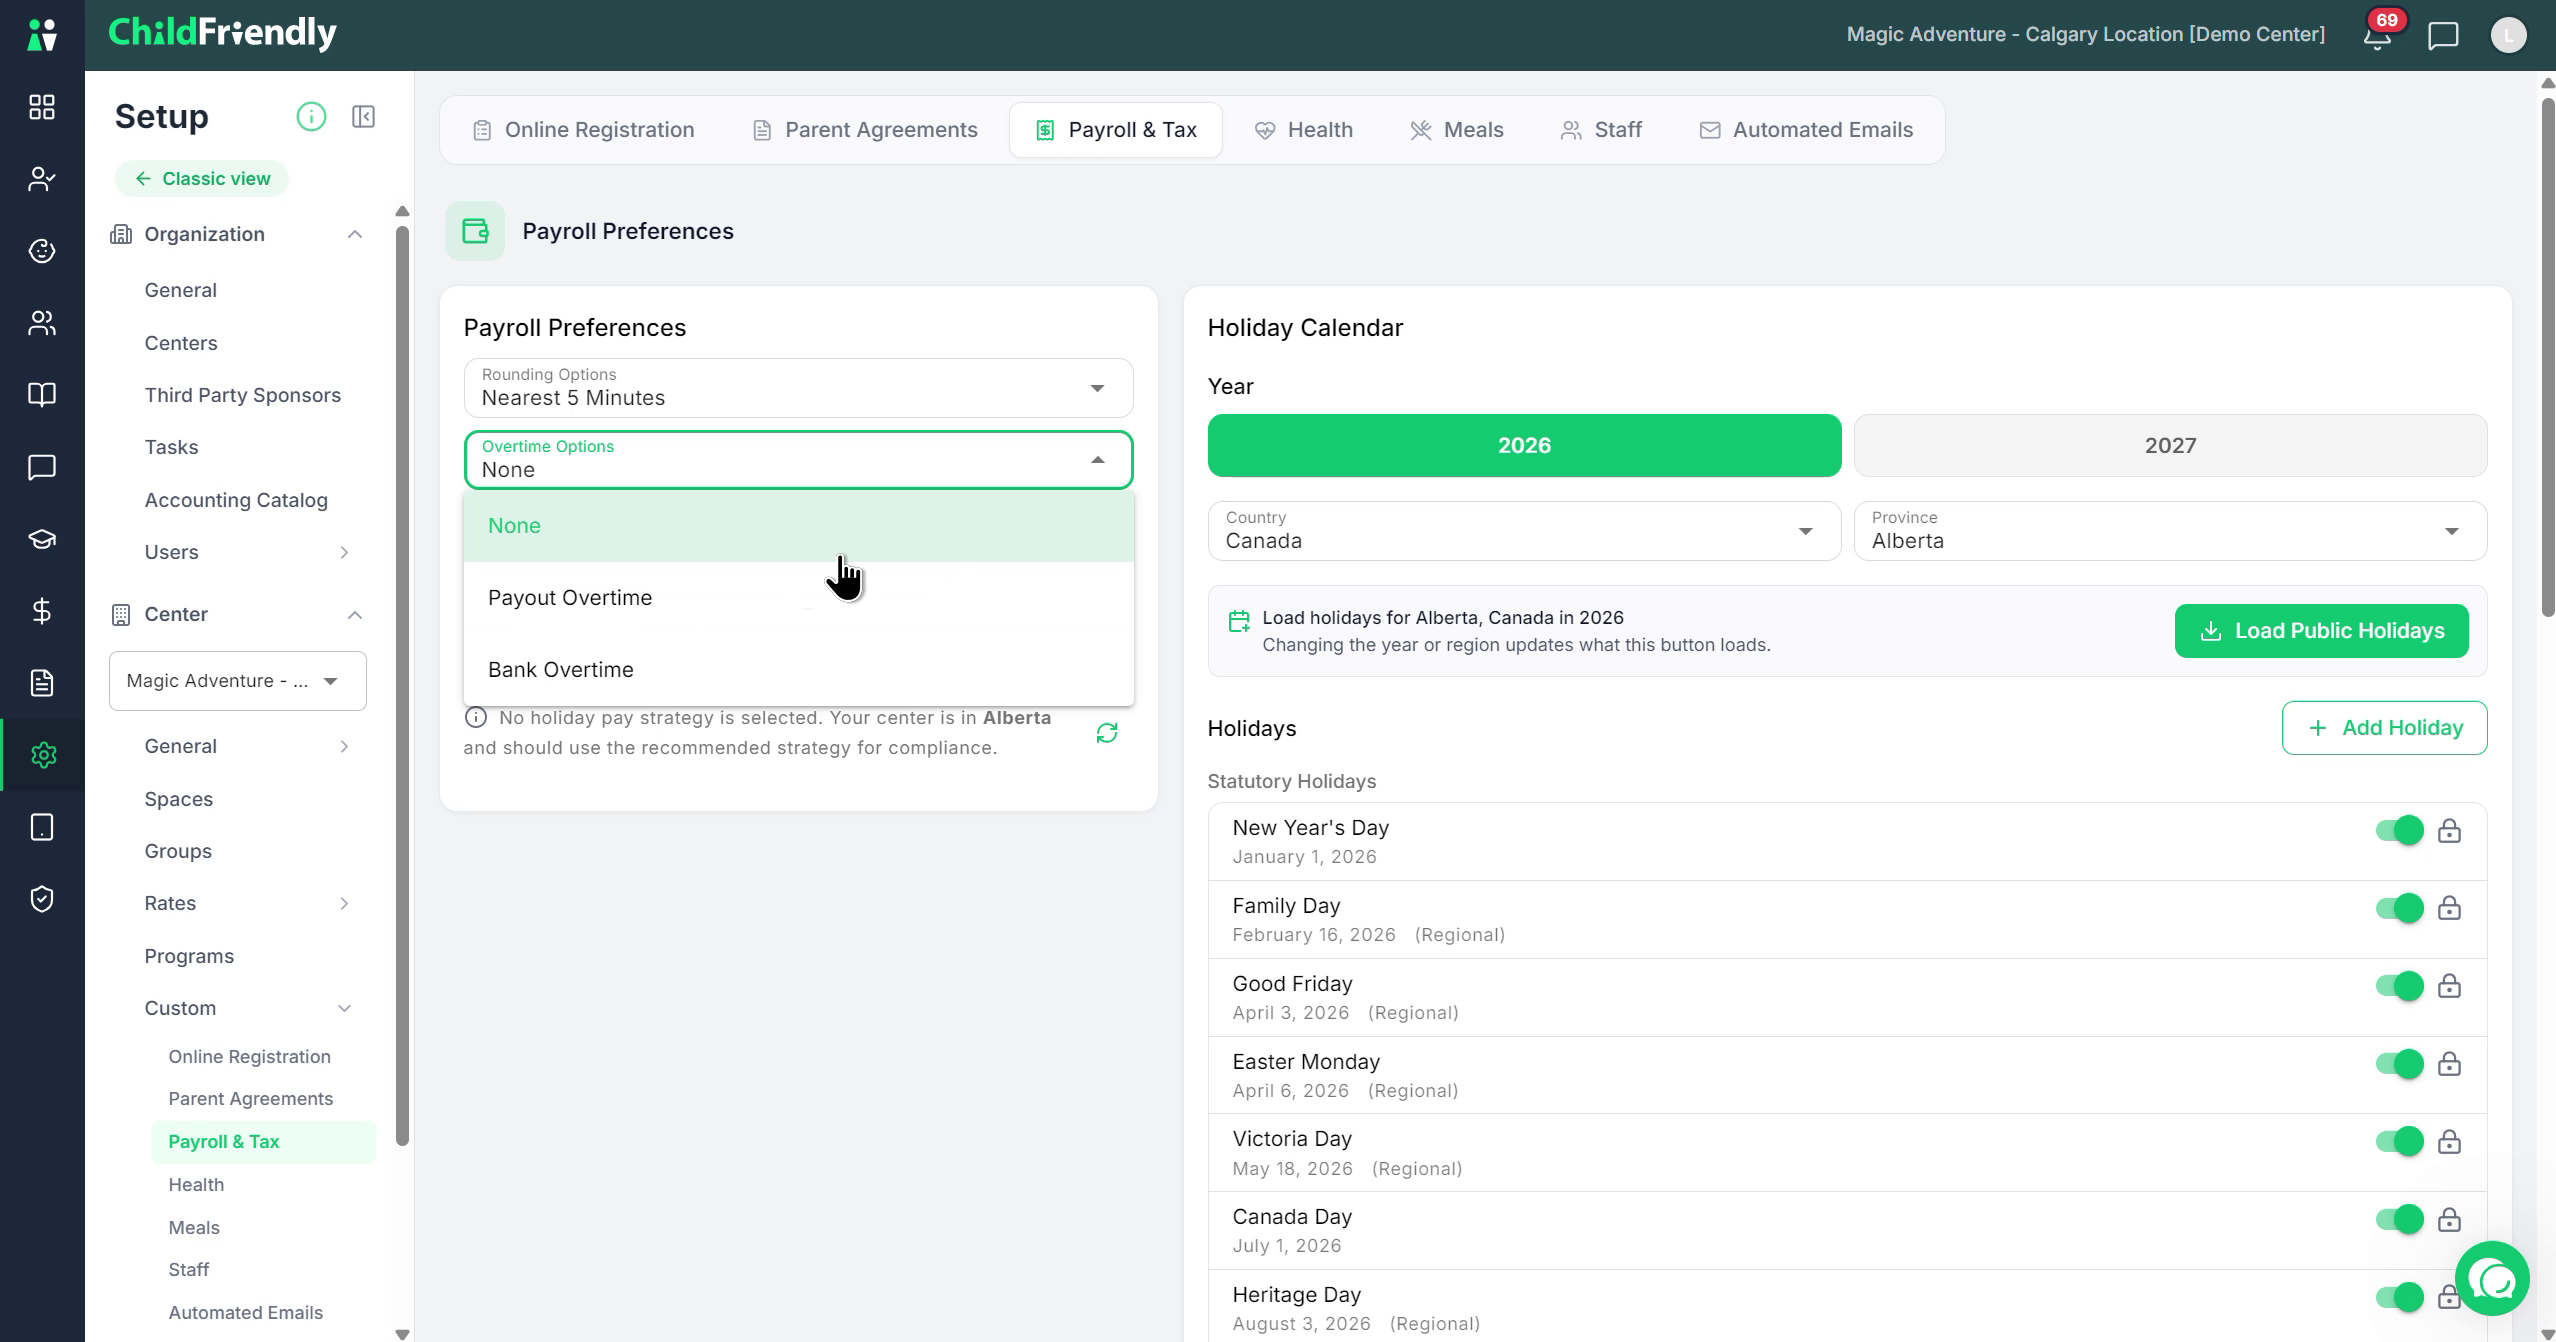Switch to the Health tab
This screenshot has width=2556, height=1342.
1304,130
